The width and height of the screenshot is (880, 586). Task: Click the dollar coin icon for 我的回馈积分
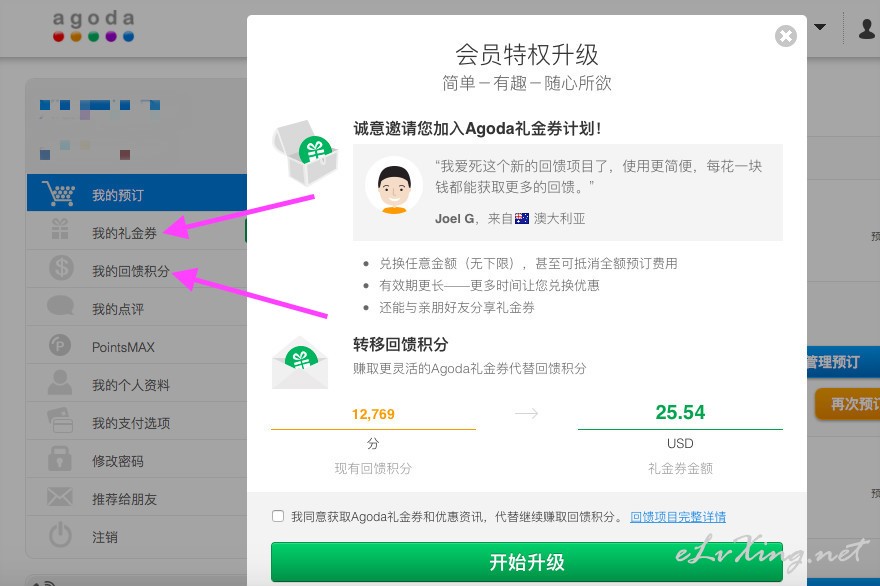click(61, 268)
